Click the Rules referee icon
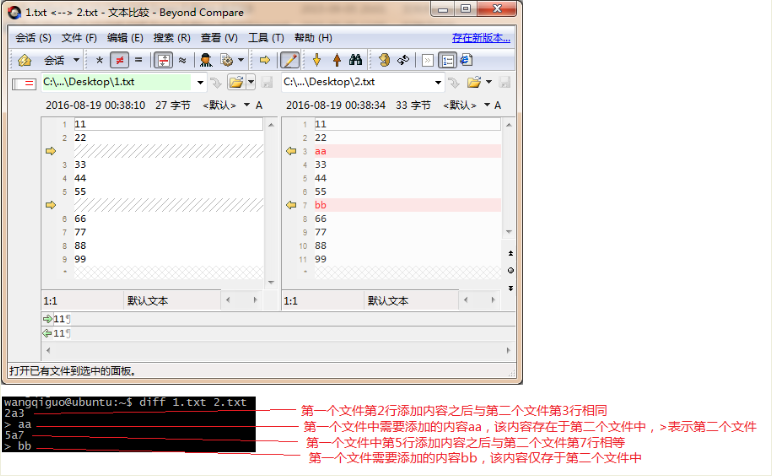 206,61
